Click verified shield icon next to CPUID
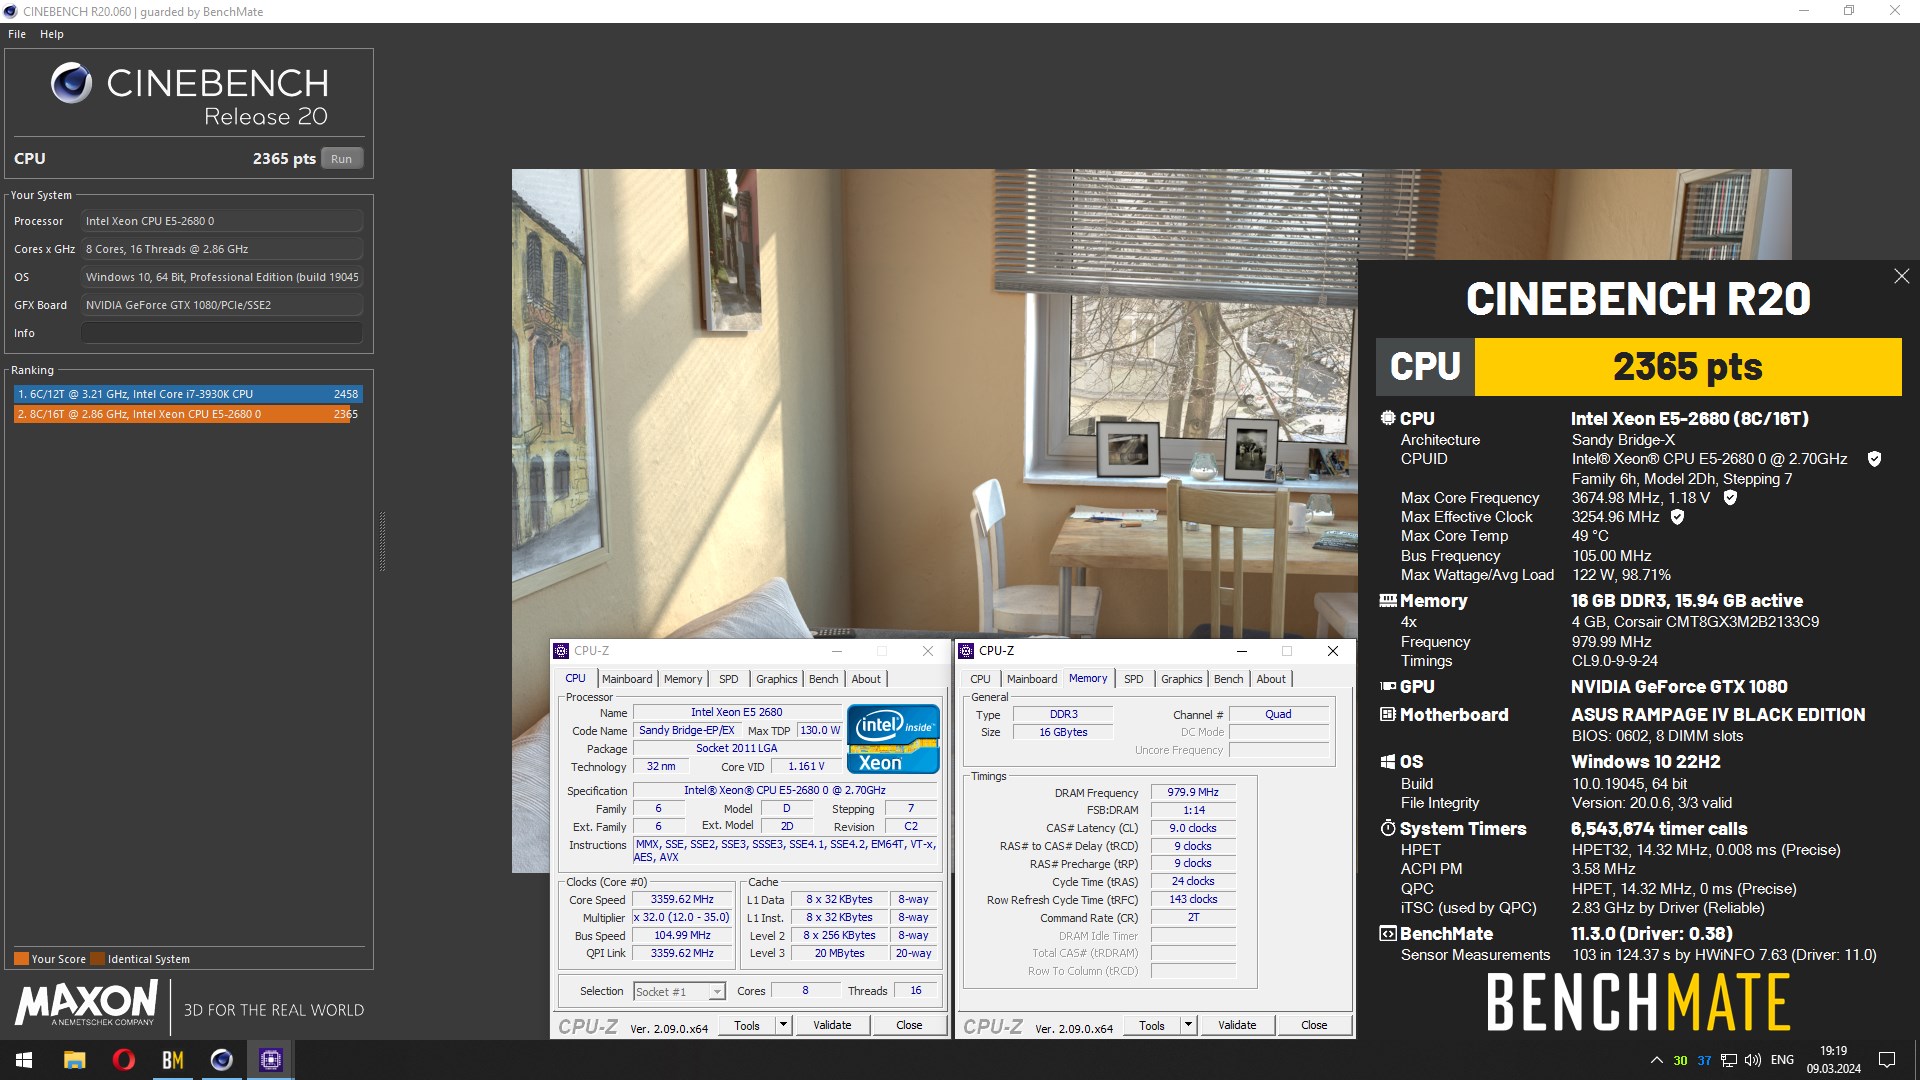 point(1874,459)
